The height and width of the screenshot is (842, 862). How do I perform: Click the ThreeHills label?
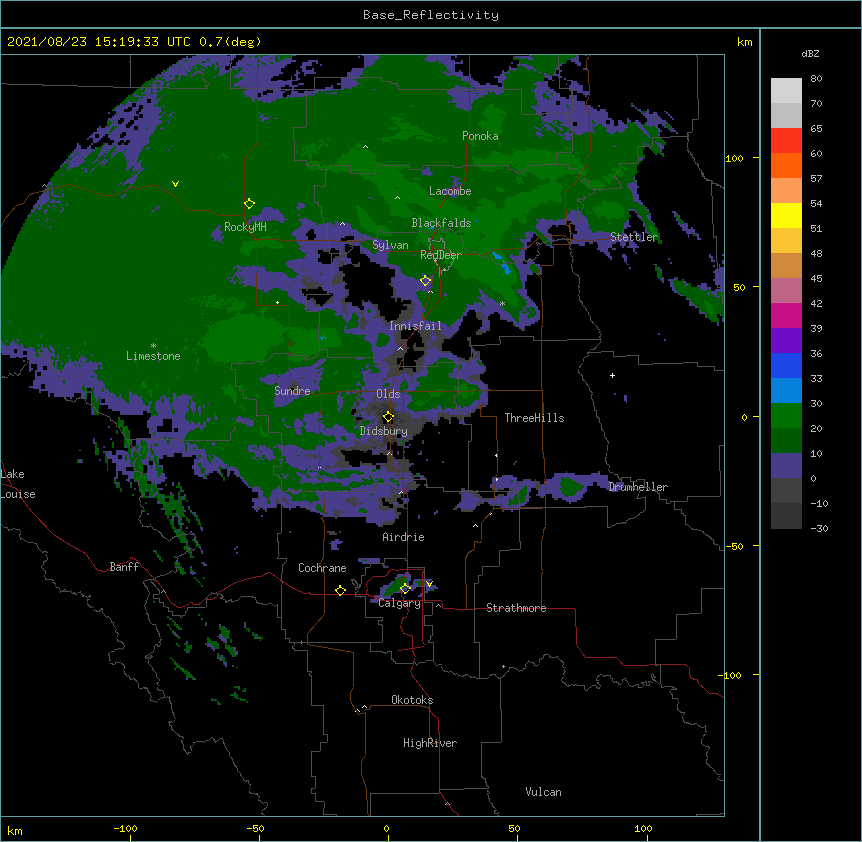534,418
